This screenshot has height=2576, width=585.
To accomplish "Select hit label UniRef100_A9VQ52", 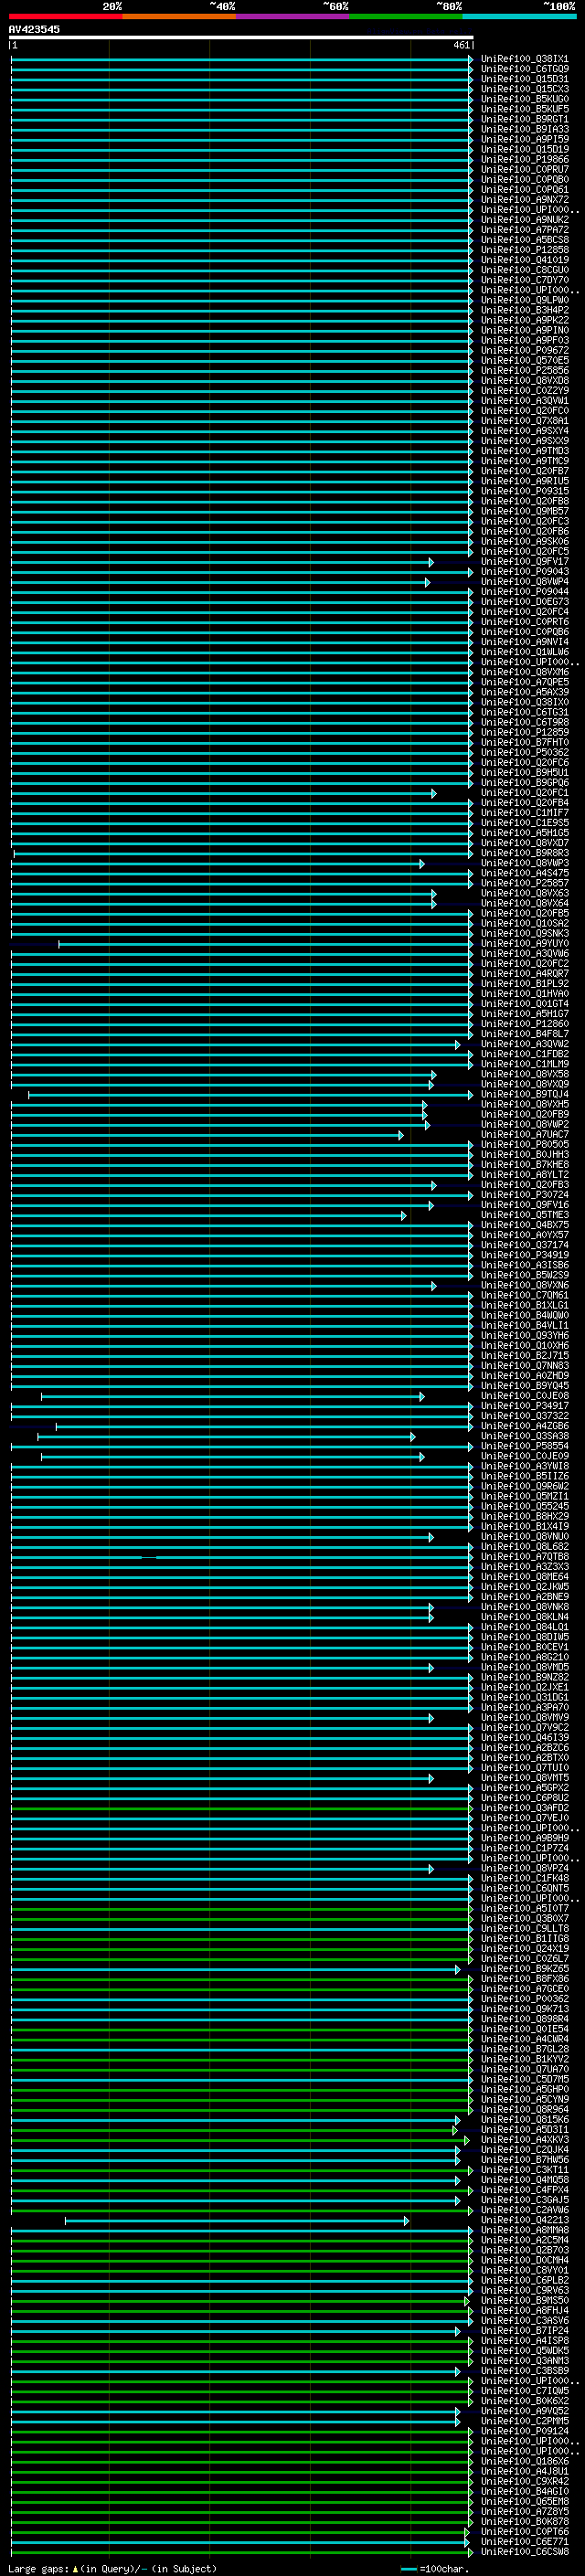I will tap(524, 2411).
